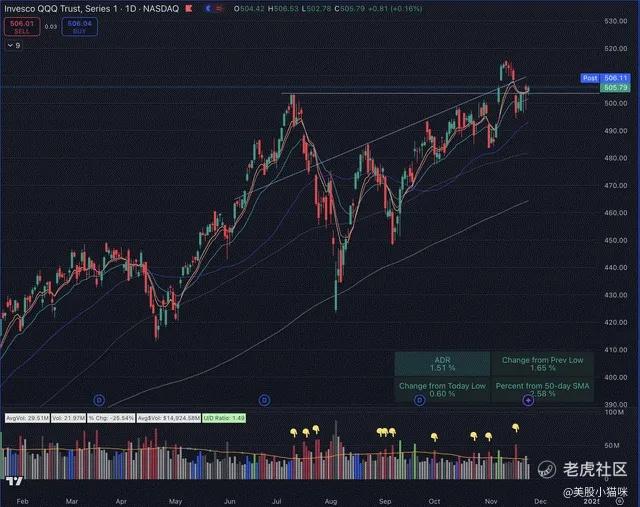
Task: Click the red lines icon beside the moon icon
Action: point(219,9)
